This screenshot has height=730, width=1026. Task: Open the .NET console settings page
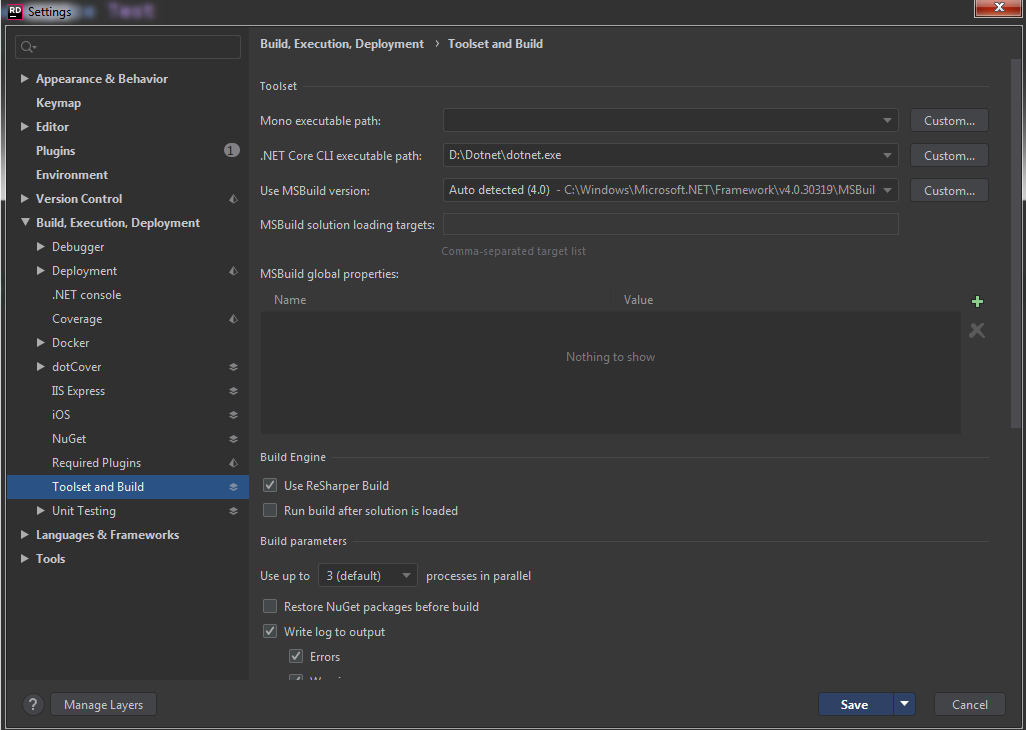[x=86, y=295]
